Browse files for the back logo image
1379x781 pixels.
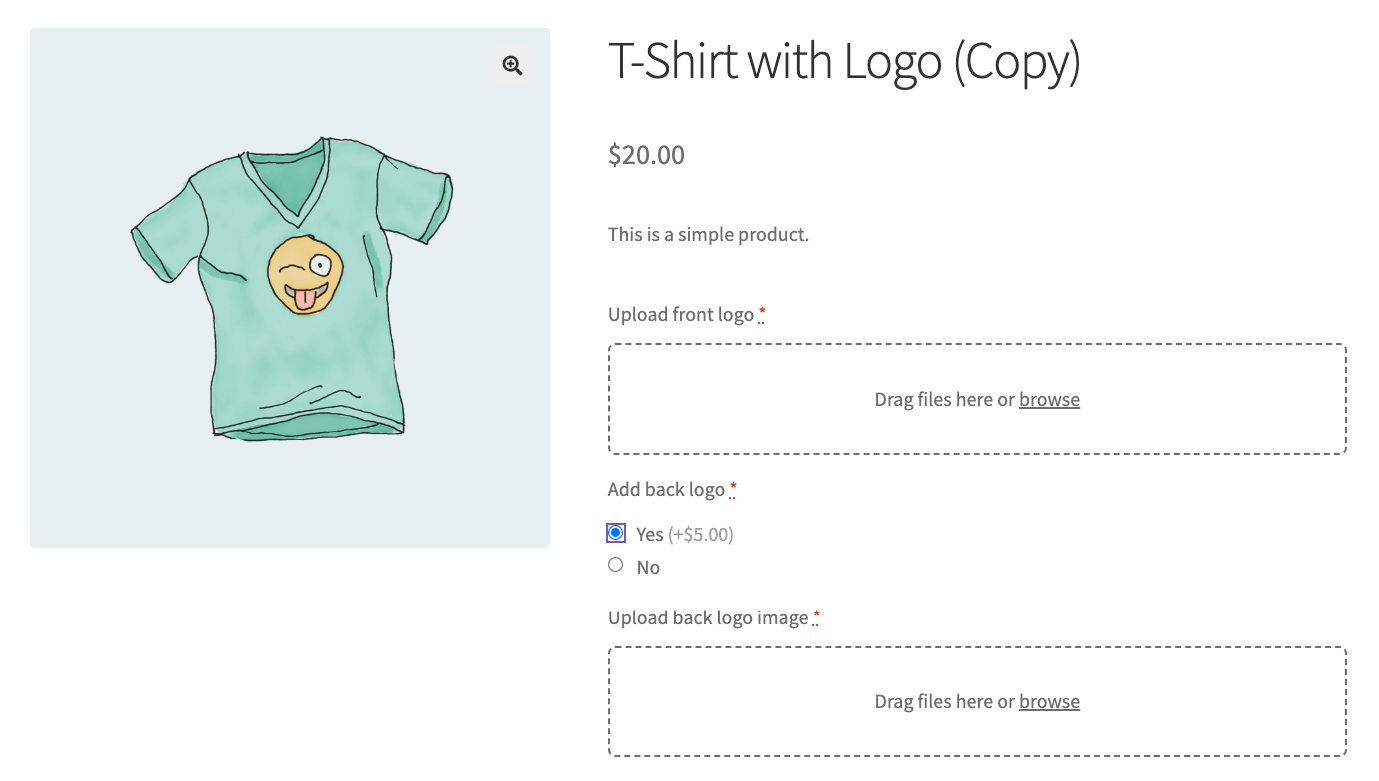[x=1049, y=701]
